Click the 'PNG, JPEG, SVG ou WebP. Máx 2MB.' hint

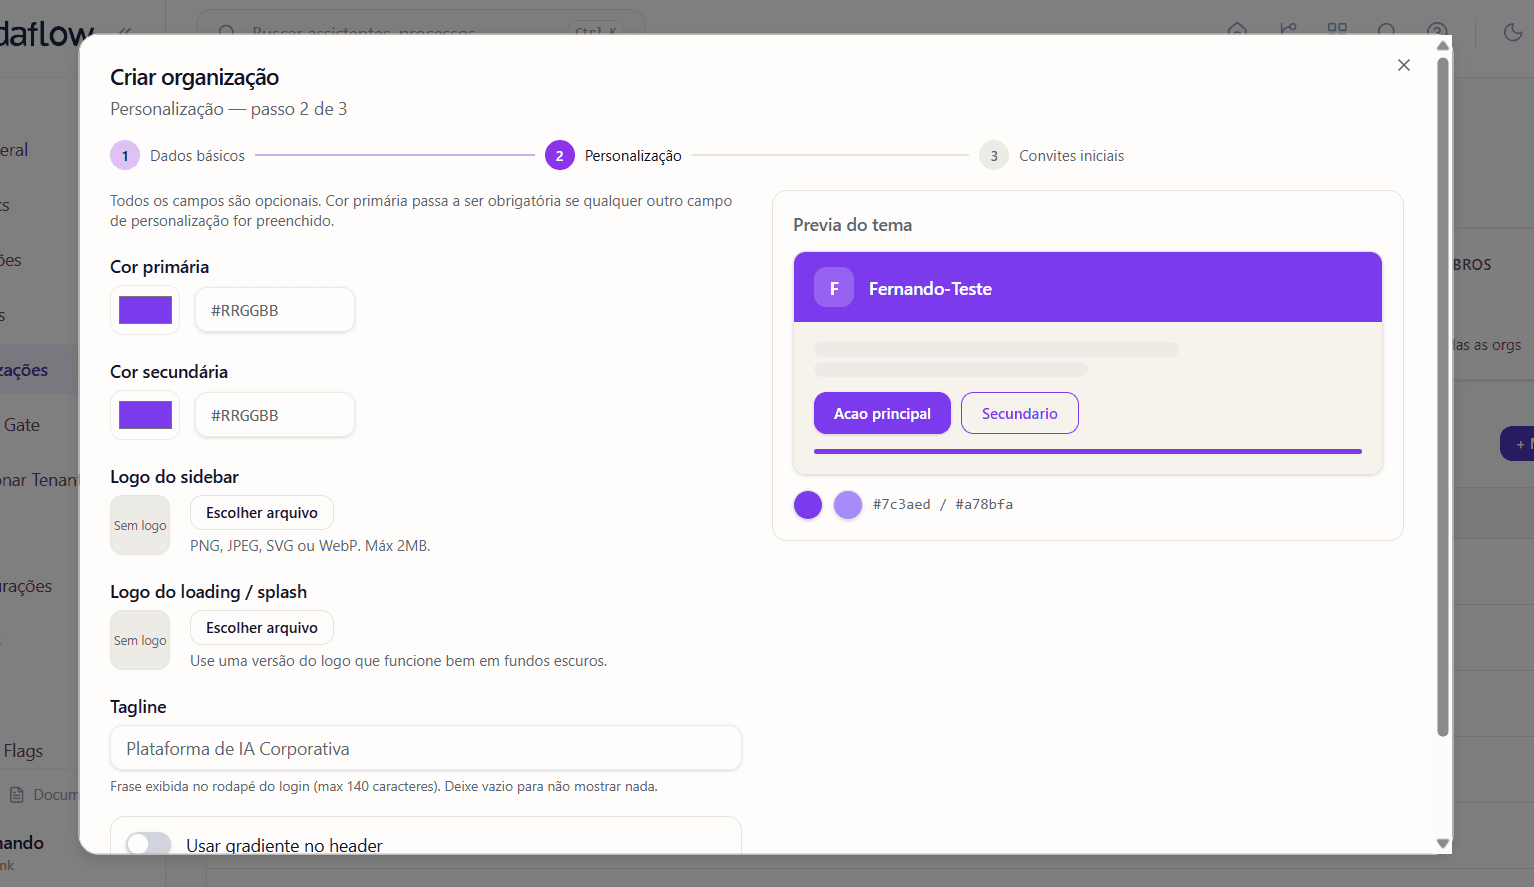coord(310,546)
